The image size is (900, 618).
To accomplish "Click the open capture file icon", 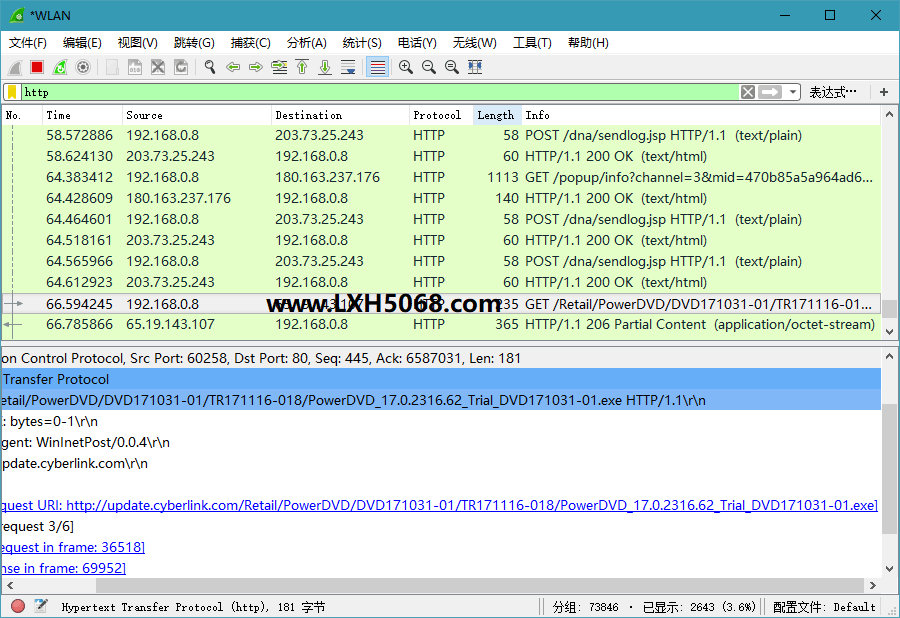I will pyautogui.click(x=112, y=67).
